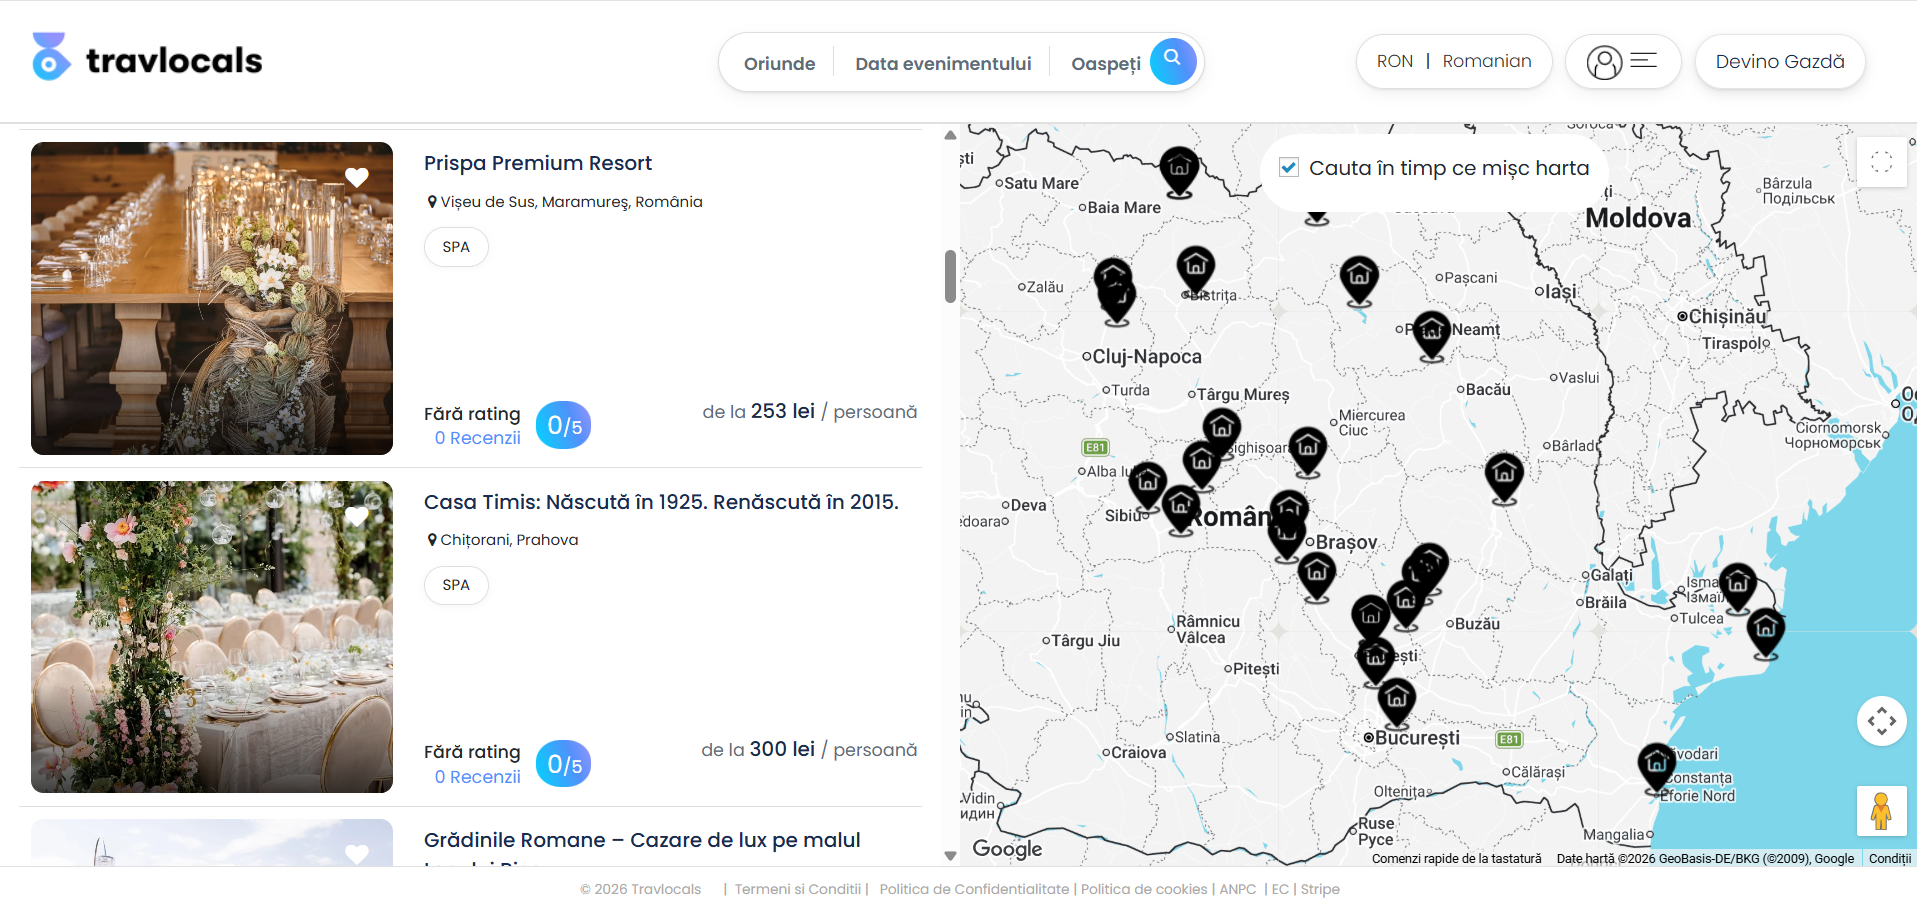The image size is (1917, 907).
Task: Favorite Prispa Premium Resort heart icon
Action: pos(357,177)
